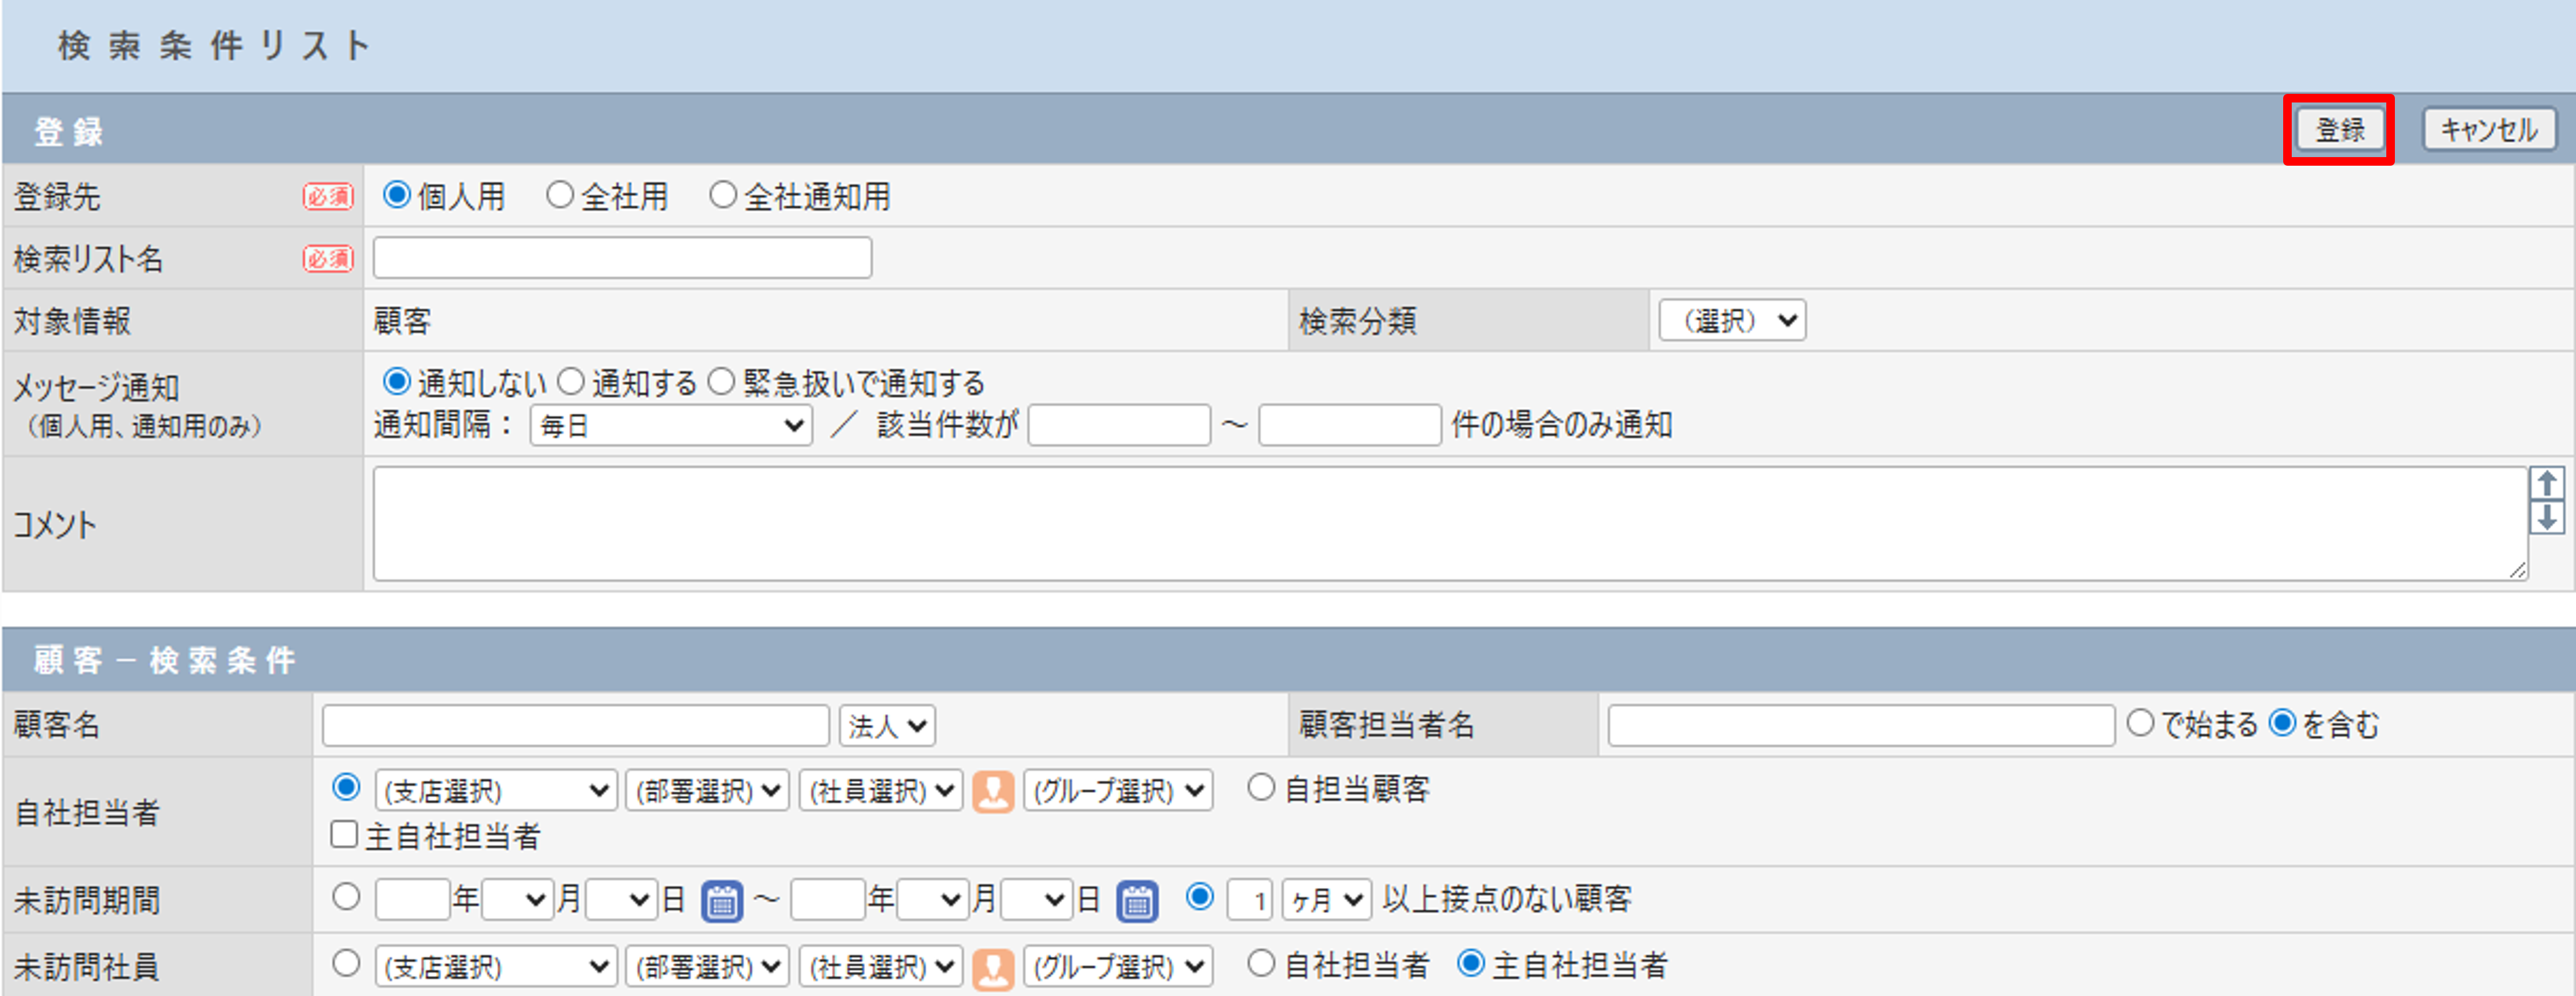
Task: Check the 主自社担当者 checkbox
Action: [344, 834]
